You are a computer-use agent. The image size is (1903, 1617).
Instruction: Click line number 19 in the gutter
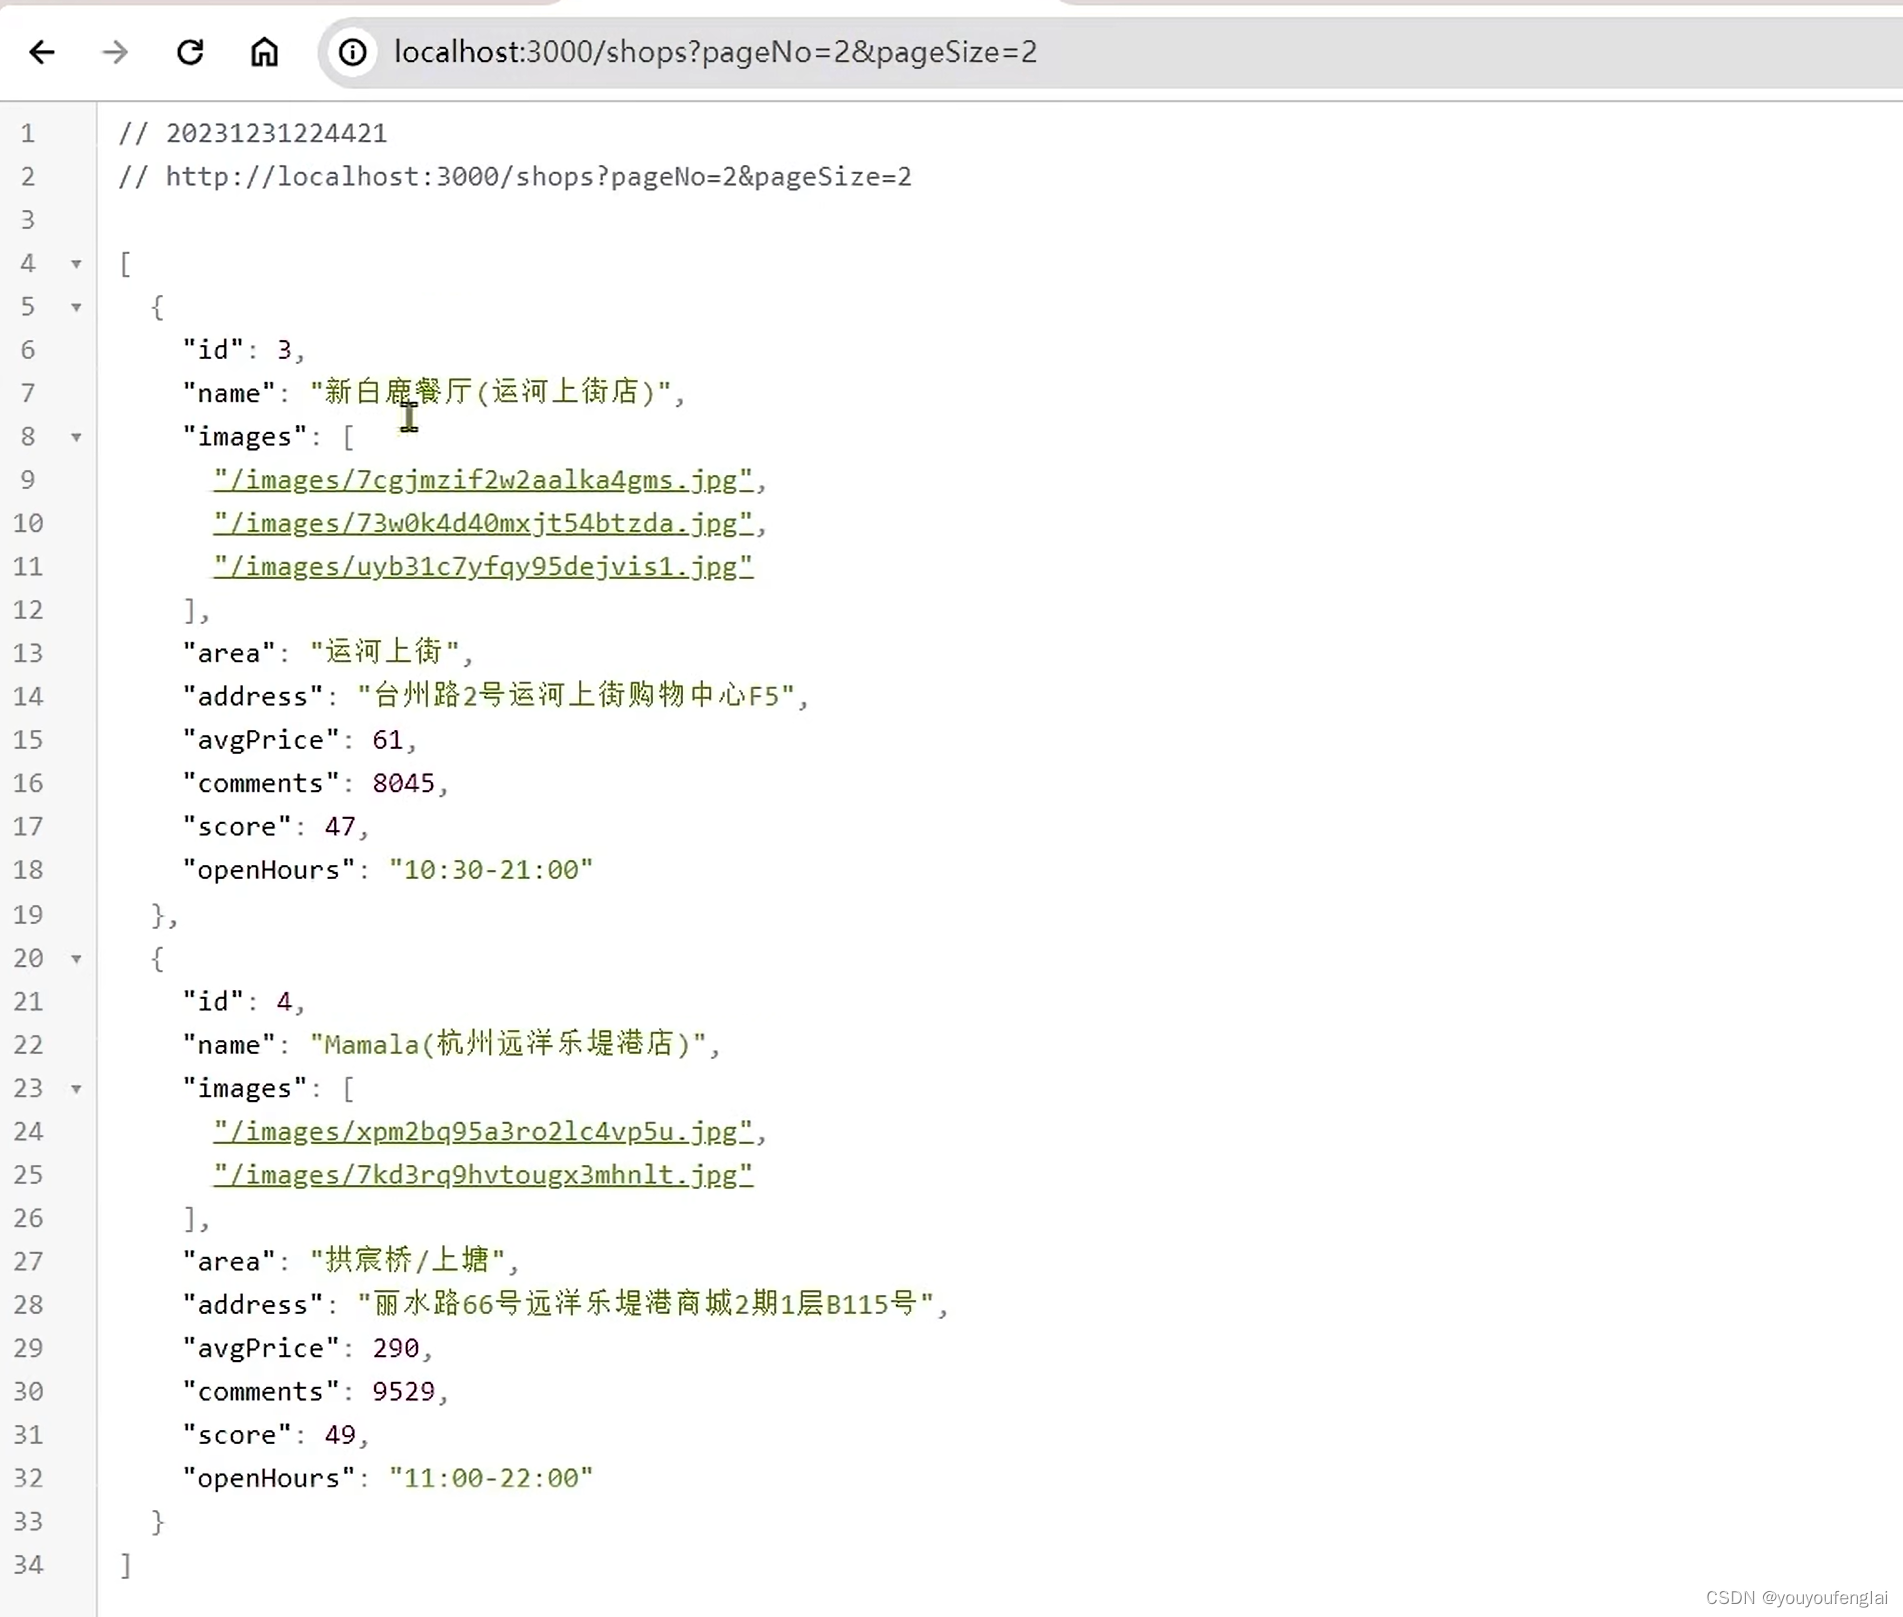(28, 915)
